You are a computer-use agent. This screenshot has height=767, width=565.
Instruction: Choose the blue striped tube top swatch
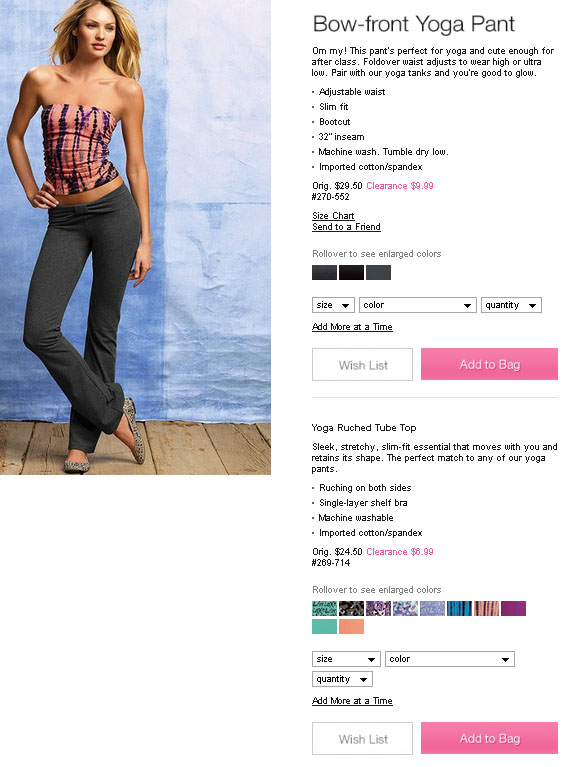click(x=459, y=609)
